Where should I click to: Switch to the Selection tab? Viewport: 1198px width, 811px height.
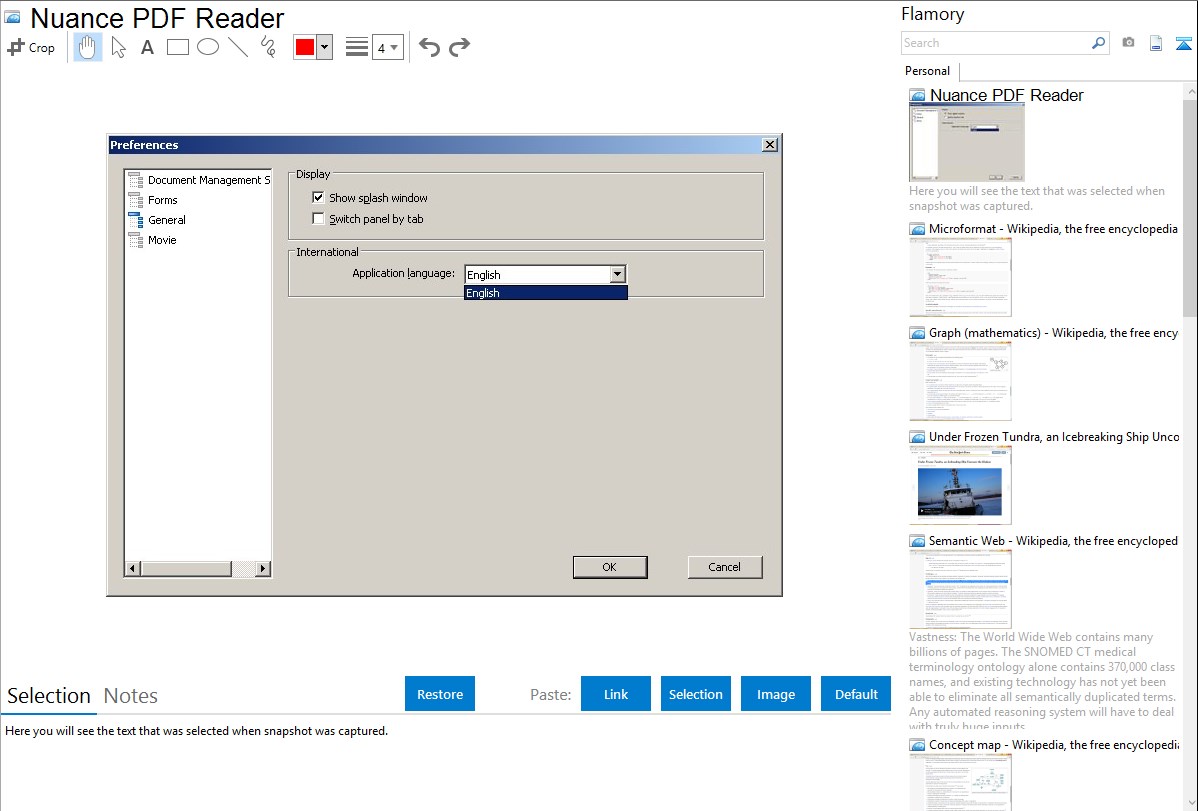coord(49,696)
